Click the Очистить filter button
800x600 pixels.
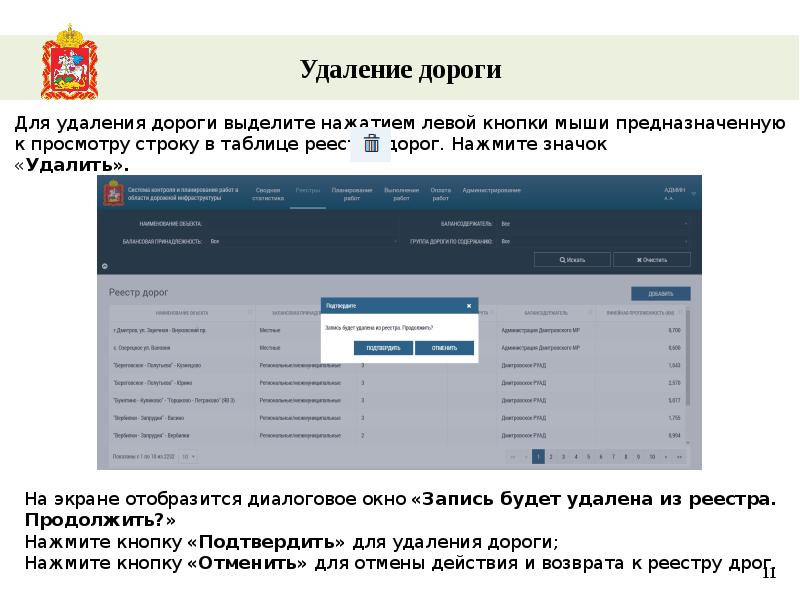pyautogui.click(x=650, y=260)
